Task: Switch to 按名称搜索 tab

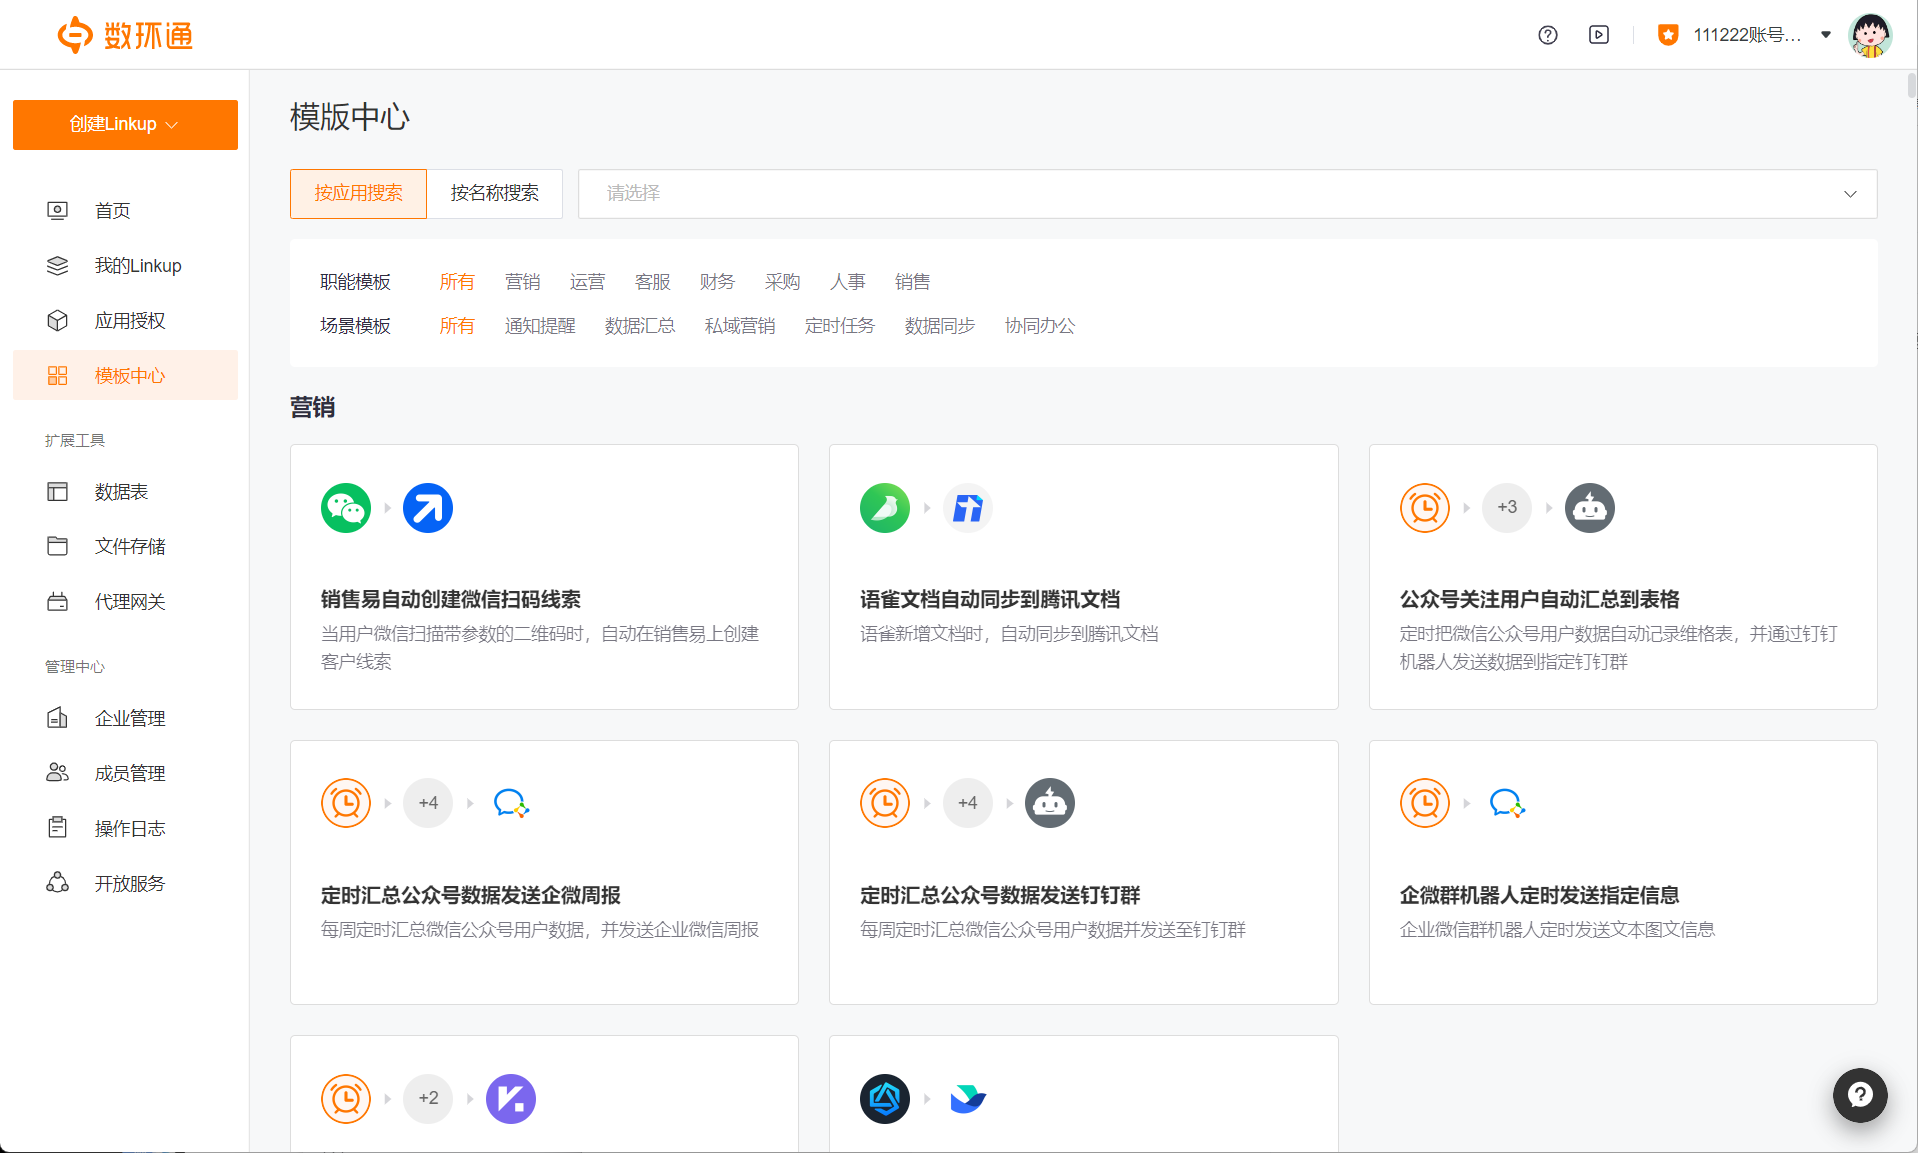Action: pos(495,193)
